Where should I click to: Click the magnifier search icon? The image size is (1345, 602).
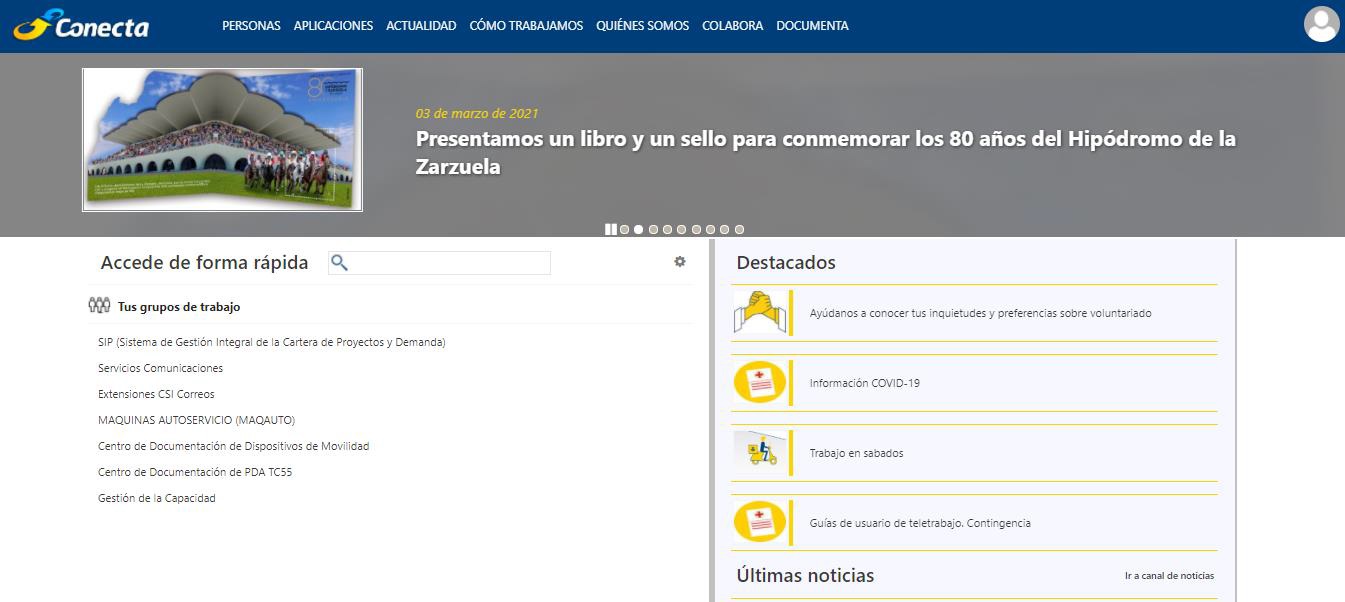click(x=339, y=263)
